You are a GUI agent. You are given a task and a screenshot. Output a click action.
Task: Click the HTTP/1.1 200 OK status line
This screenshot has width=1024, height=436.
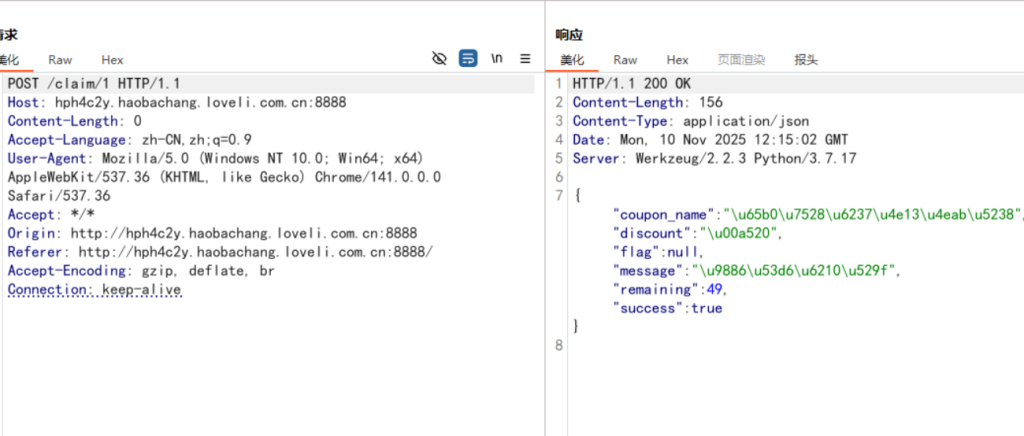point(629,84)
